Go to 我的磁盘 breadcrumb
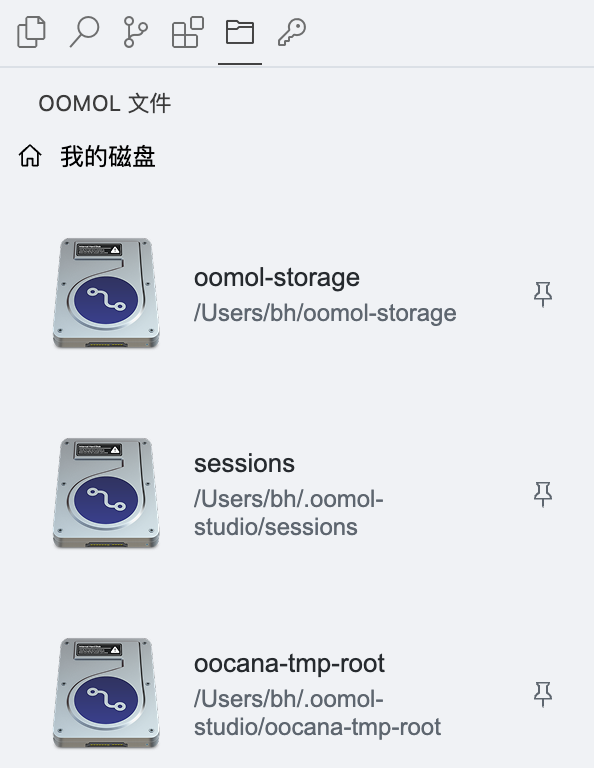594x768 pixels. pyautogui.click(x=108, y=157)
